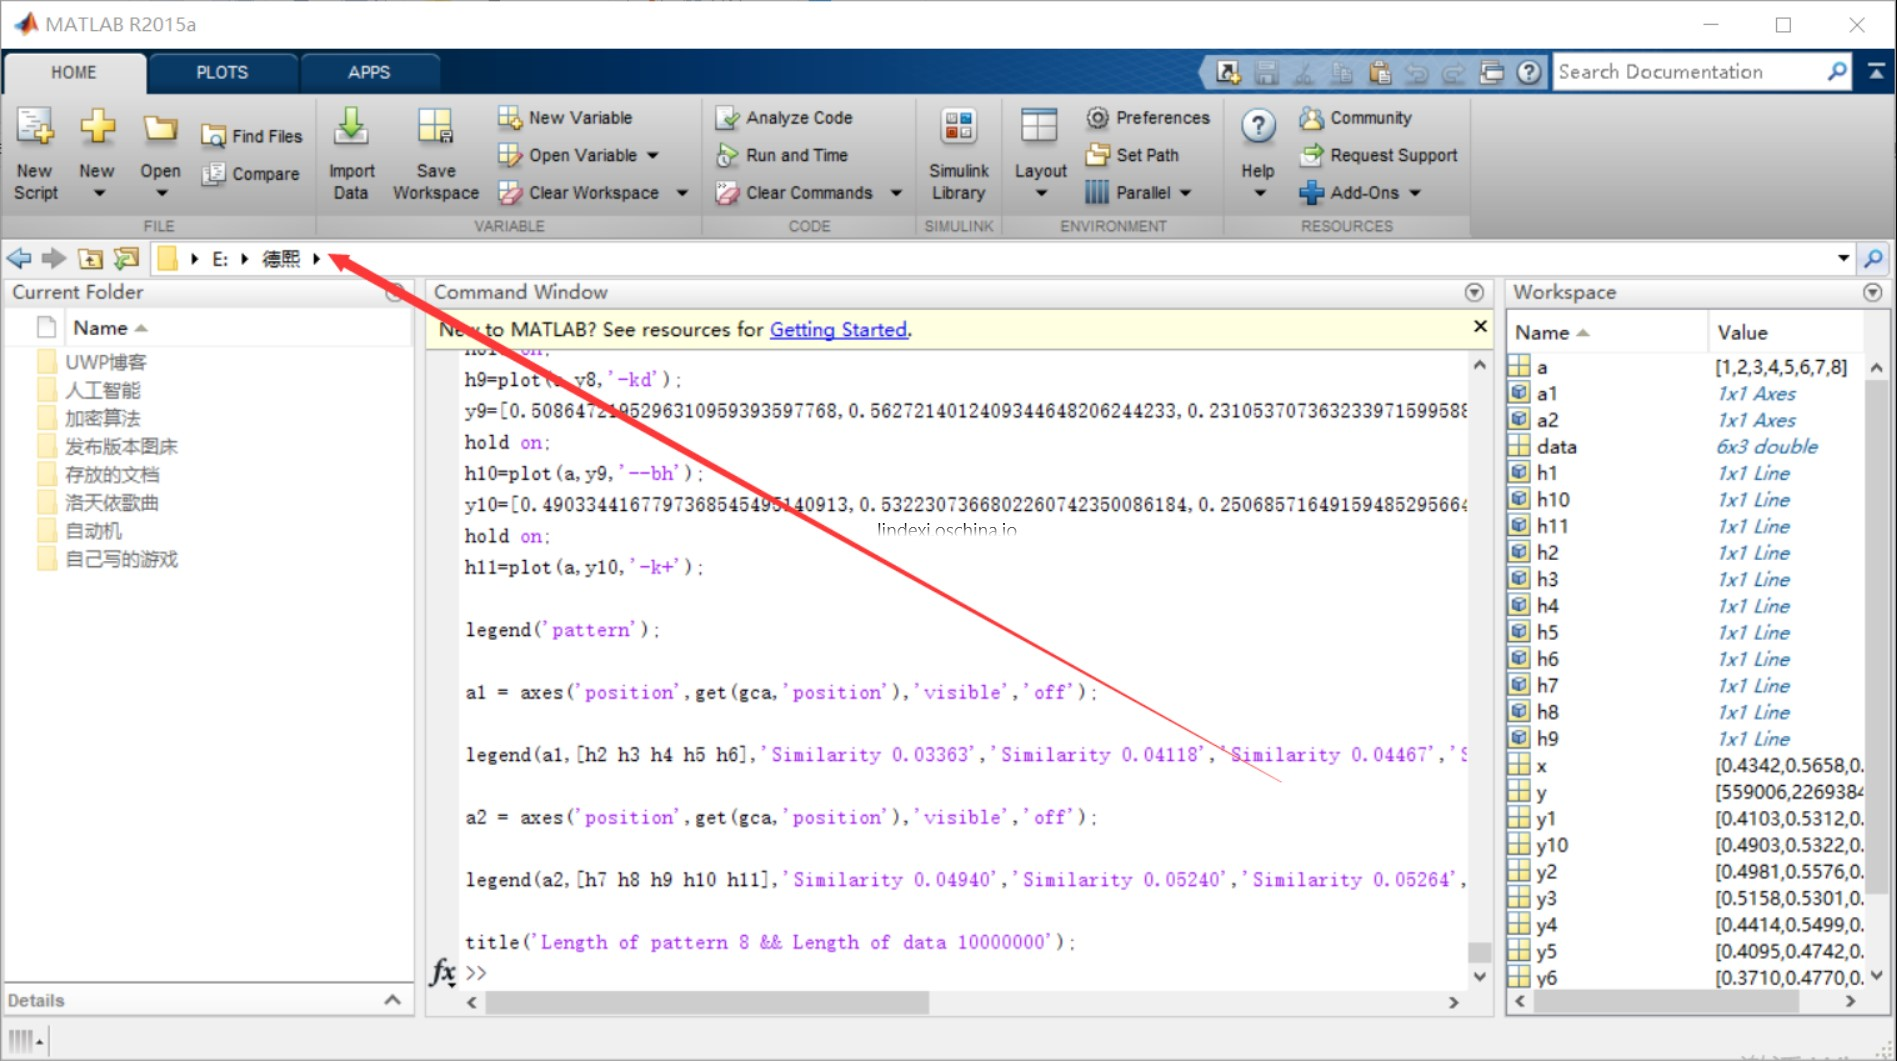Click the Search Documentation field
Screen dimensions: 1897x1061
coord(1690,72)
